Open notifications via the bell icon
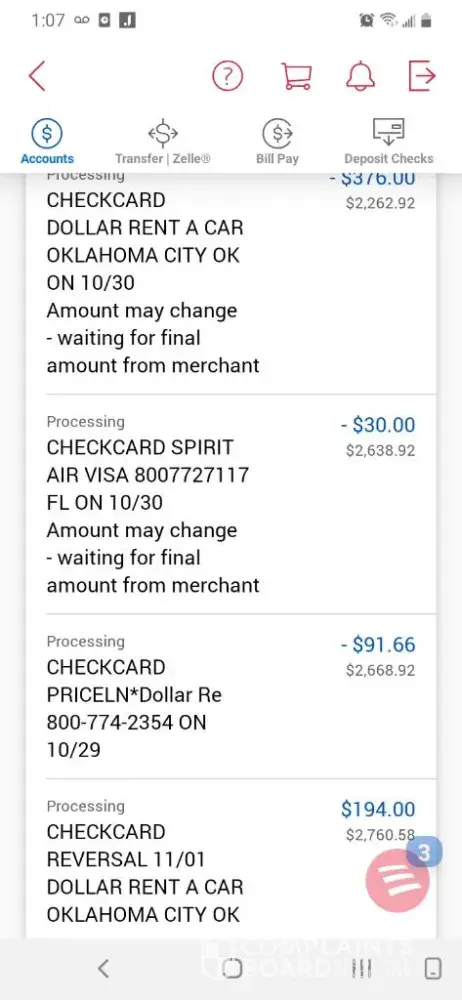The height and width of the screenshot is (1000, 462). click(360, 77)
